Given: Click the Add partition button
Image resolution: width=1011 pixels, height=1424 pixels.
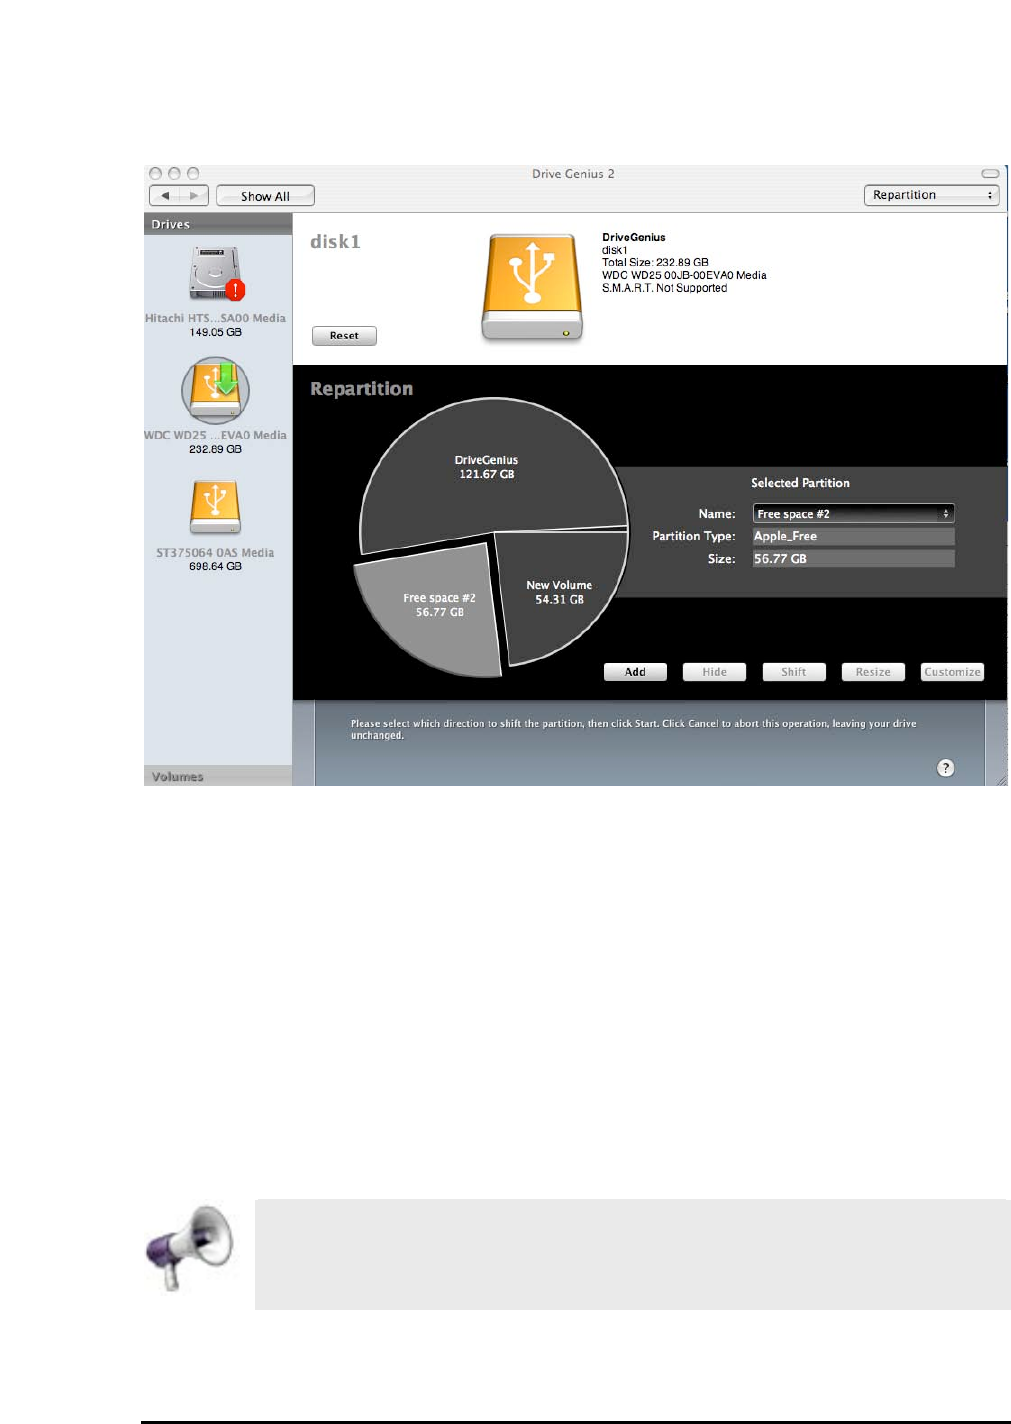Looking at the screenshot, I should (x=635, y=672).
